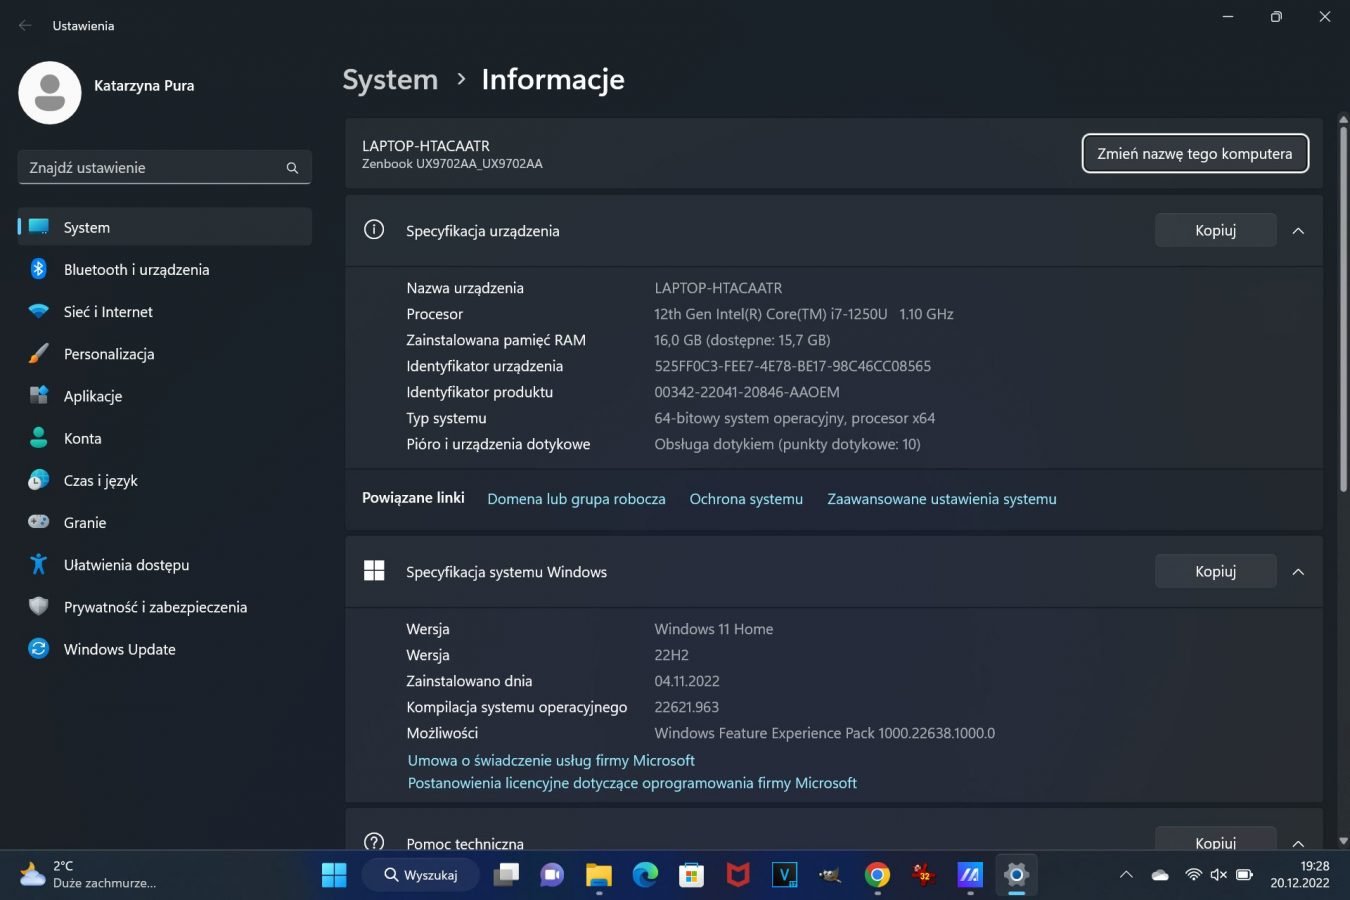Click the Prywatność i zabezpieczenia shield icon

pyautogui.click(x=39, y=606)
